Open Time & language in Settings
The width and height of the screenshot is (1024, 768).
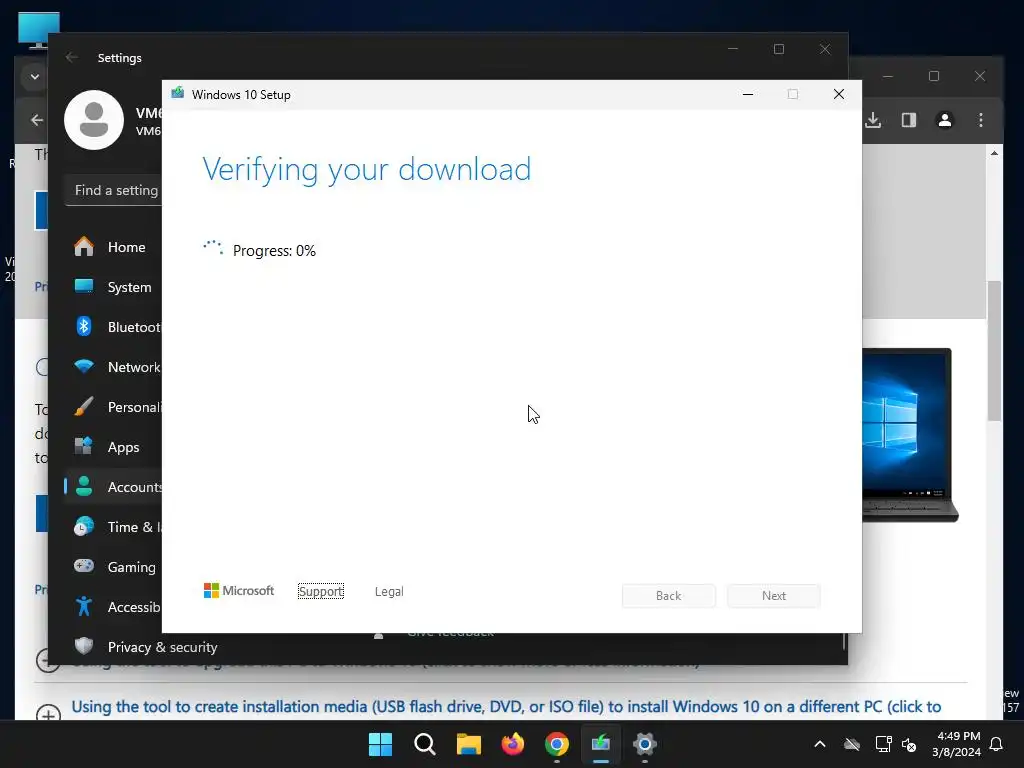tap(114, 527)
